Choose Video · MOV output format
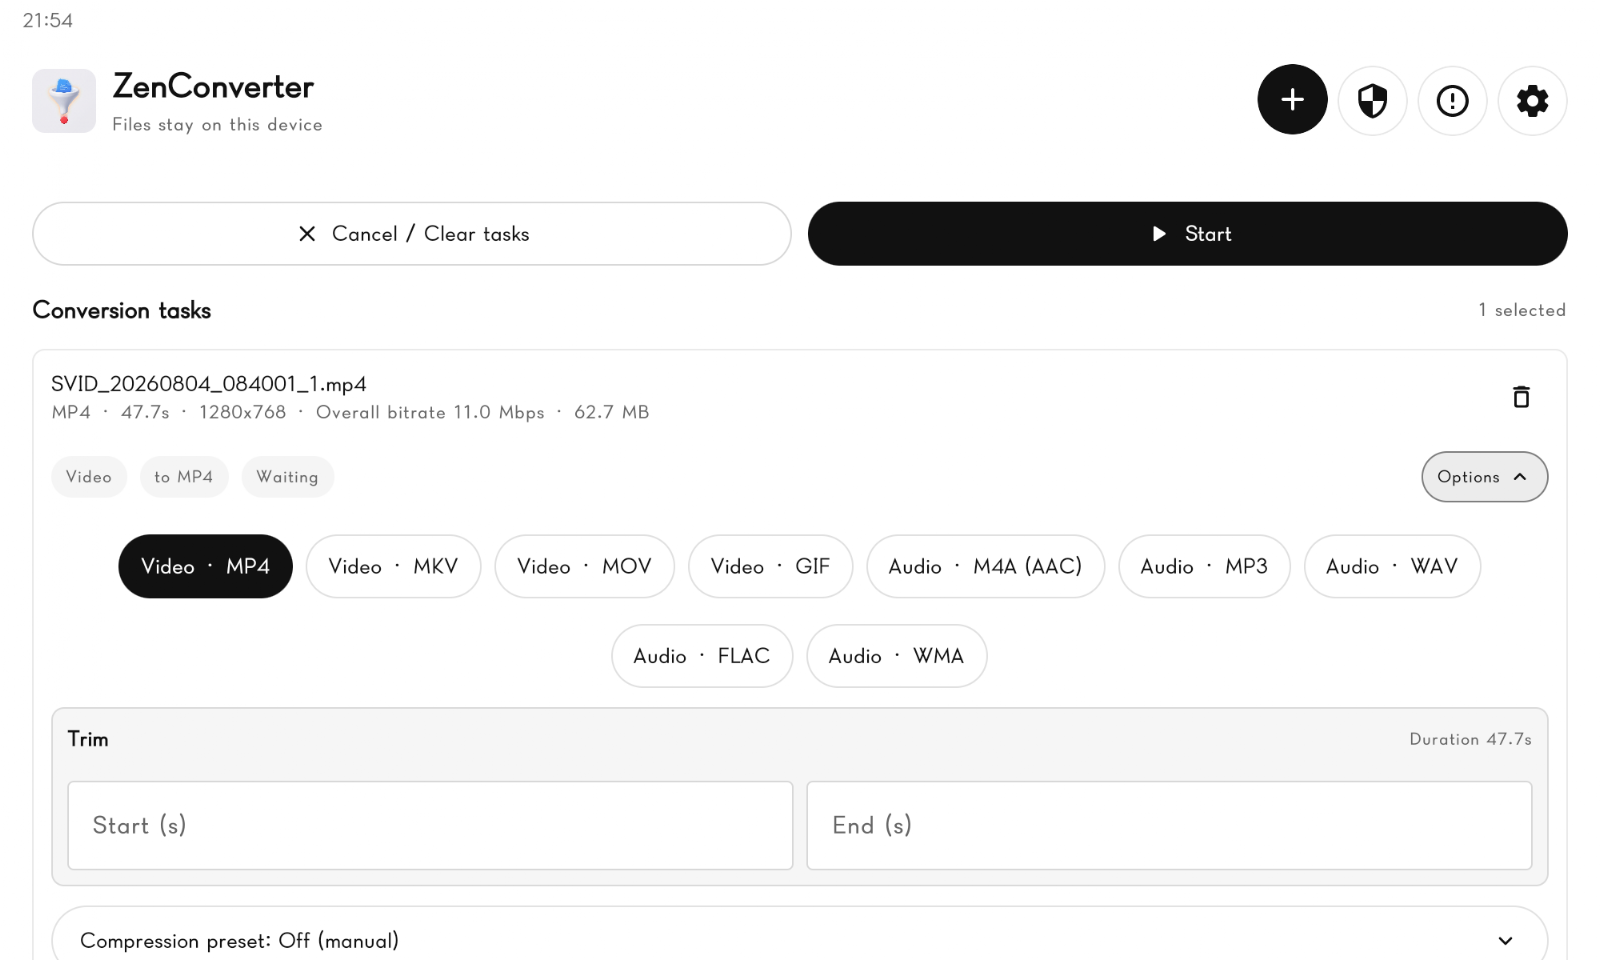This screenshot has height=960, width=1600. click(x=584, y=566)
